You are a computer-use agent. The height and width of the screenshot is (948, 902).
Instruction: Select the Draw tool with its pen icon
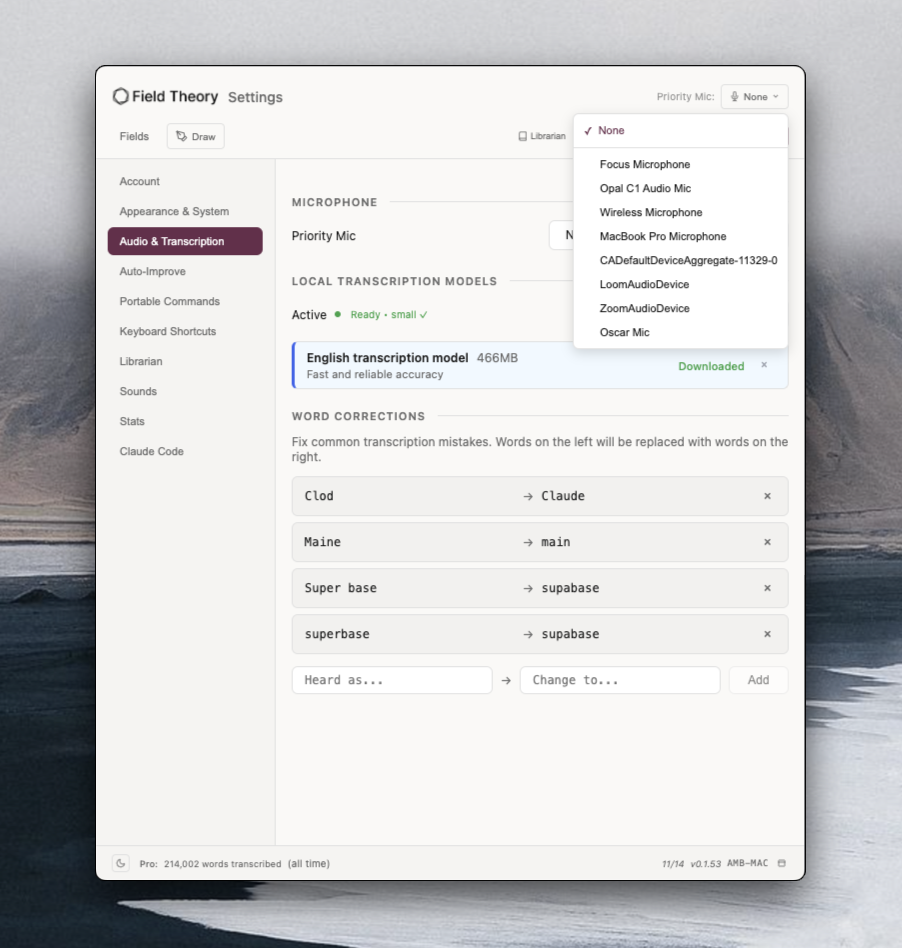(x=194, y=136)
